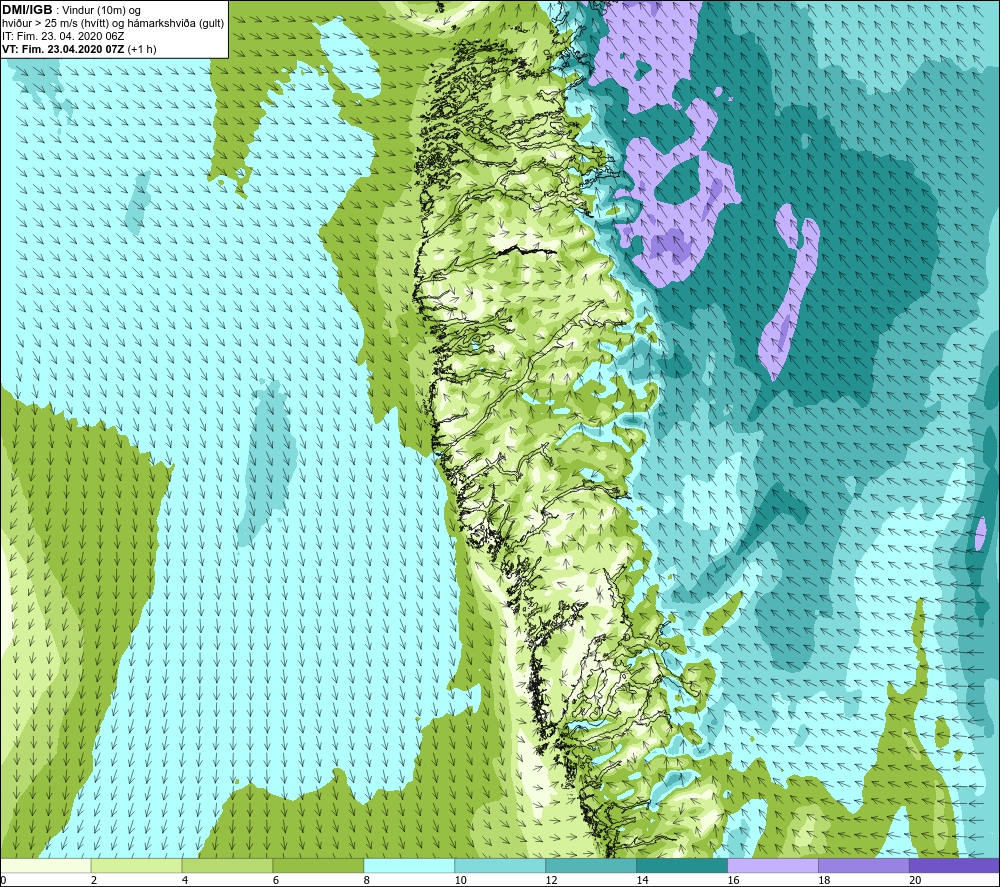The image size is (1000, 887).
Task: Click the scale label '12'
Action: pyautogui.click(x=552, y=880)
